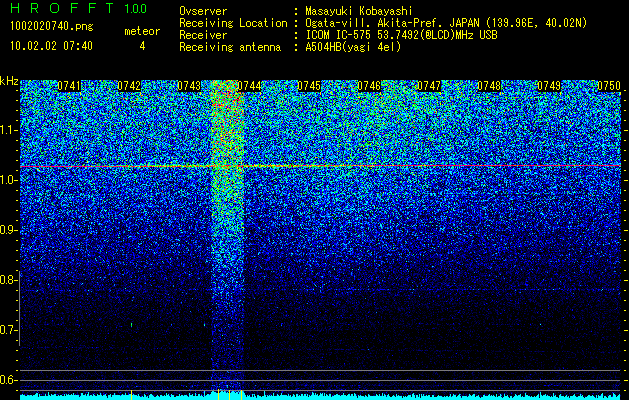Click the file name 1002020740.png
The width and height of the screenshot is (629, 400).
point(52,27)
